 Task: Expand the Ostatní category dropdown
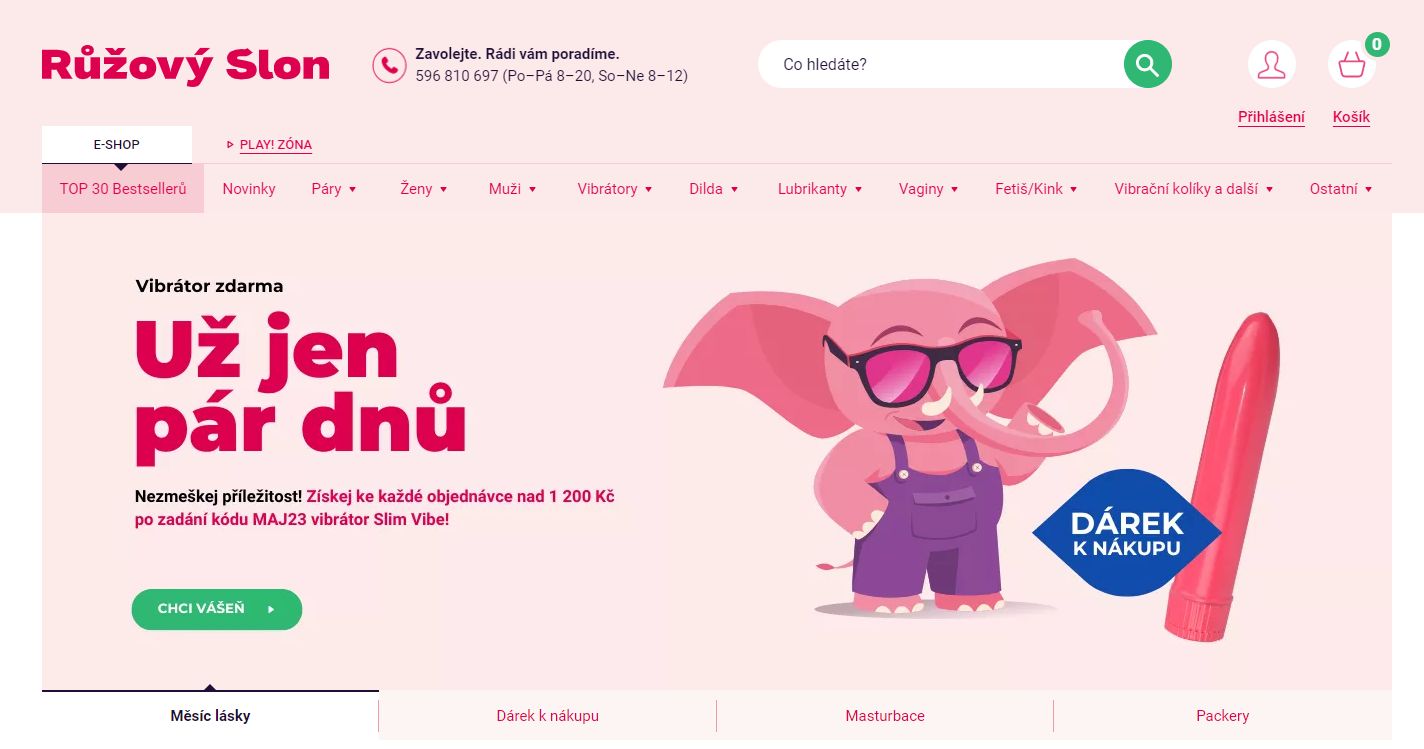[1341, 189]
